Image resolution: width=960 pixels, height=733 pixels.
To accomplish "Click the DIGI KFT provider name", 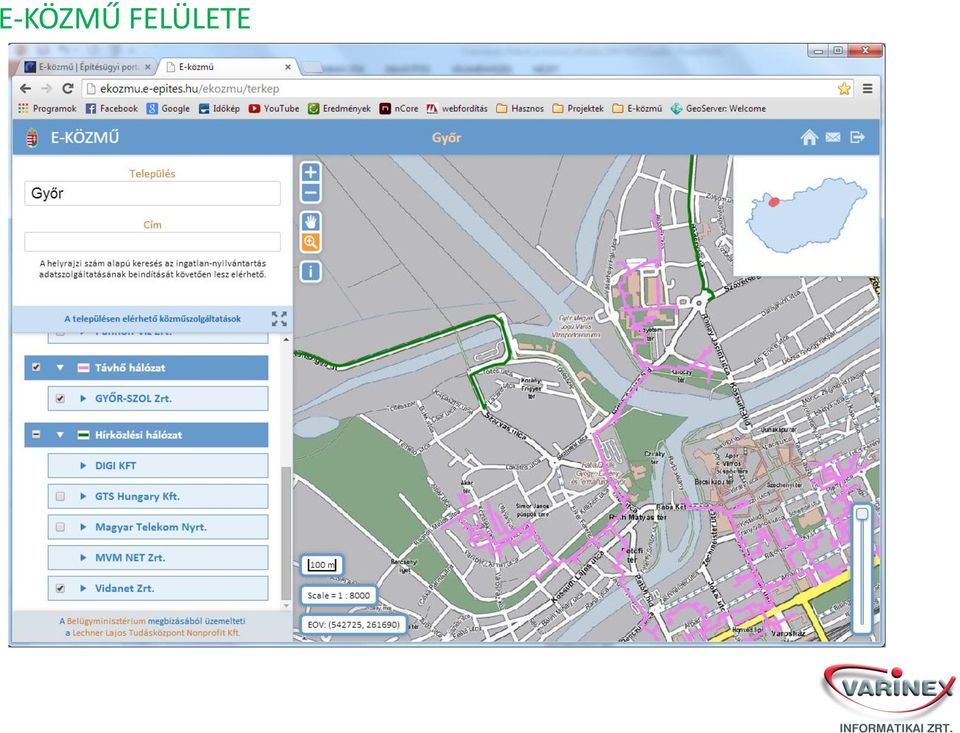I will pos(115,465).
